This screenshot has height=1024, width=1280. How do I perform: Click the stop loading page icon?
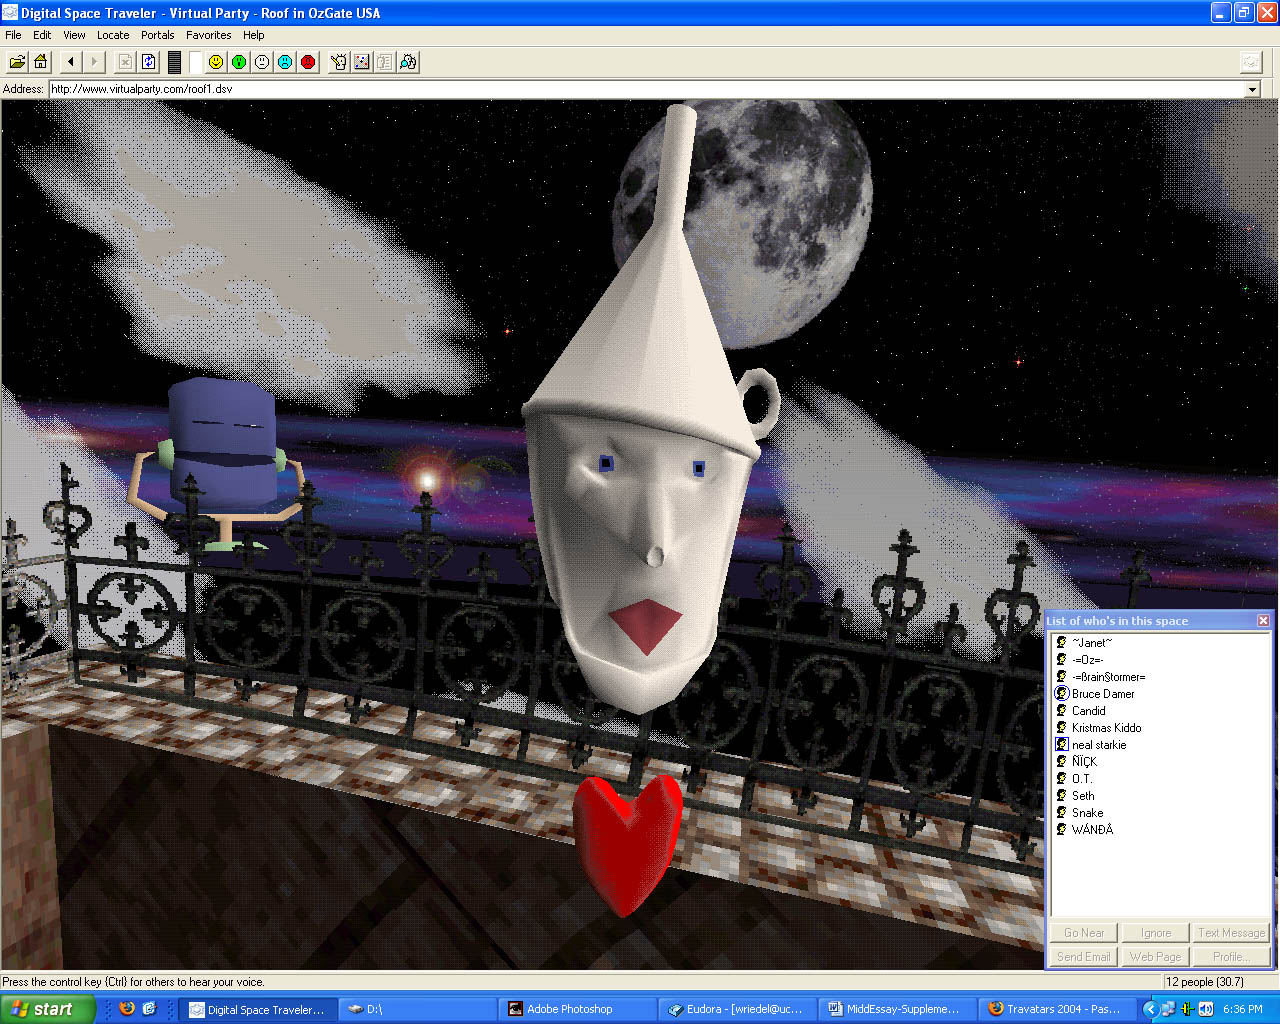[x=125, y=62]
